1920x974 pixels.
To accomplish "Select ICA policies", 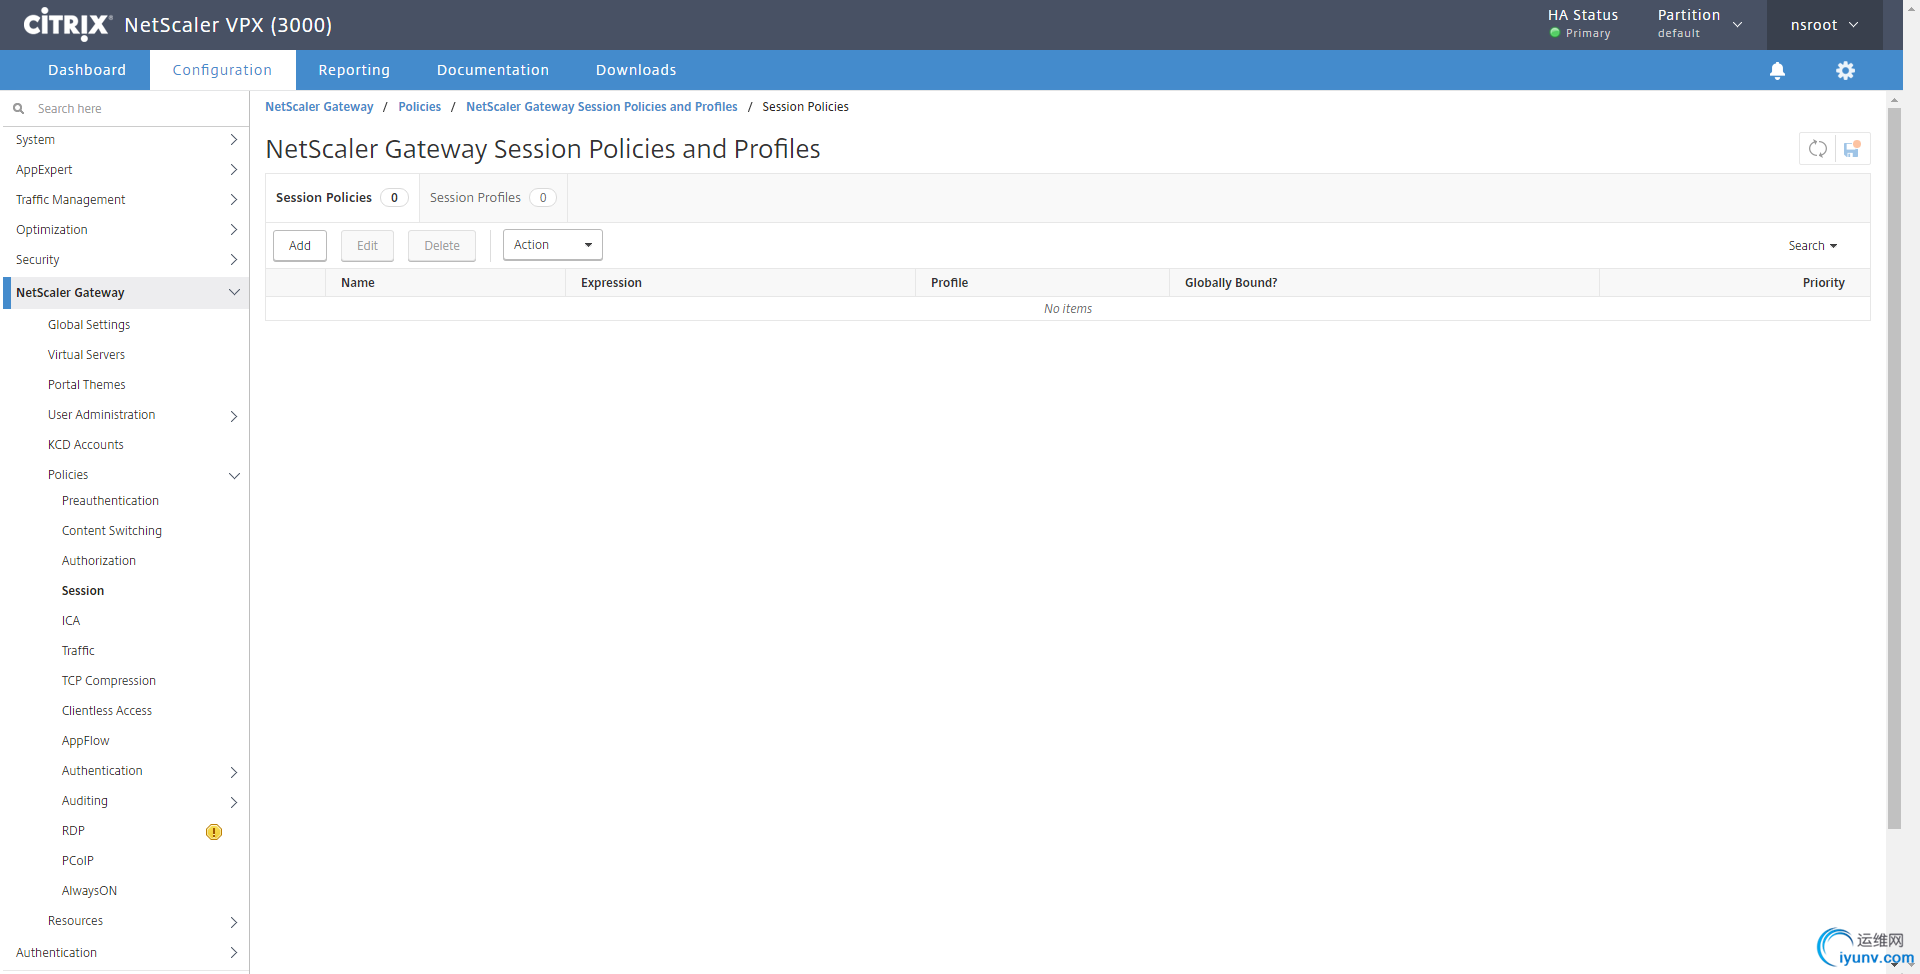I will (x=71, y=621).
